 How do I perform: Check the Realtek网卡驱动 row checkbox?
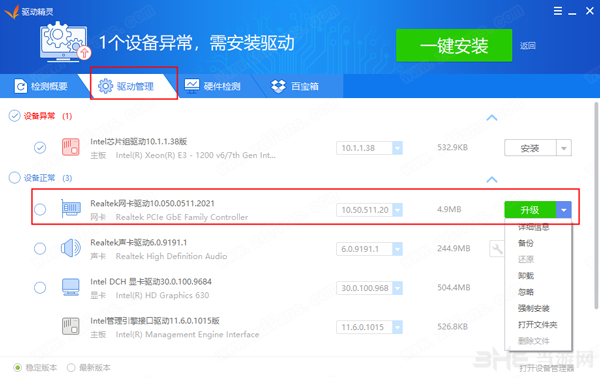tap(40, 210)
